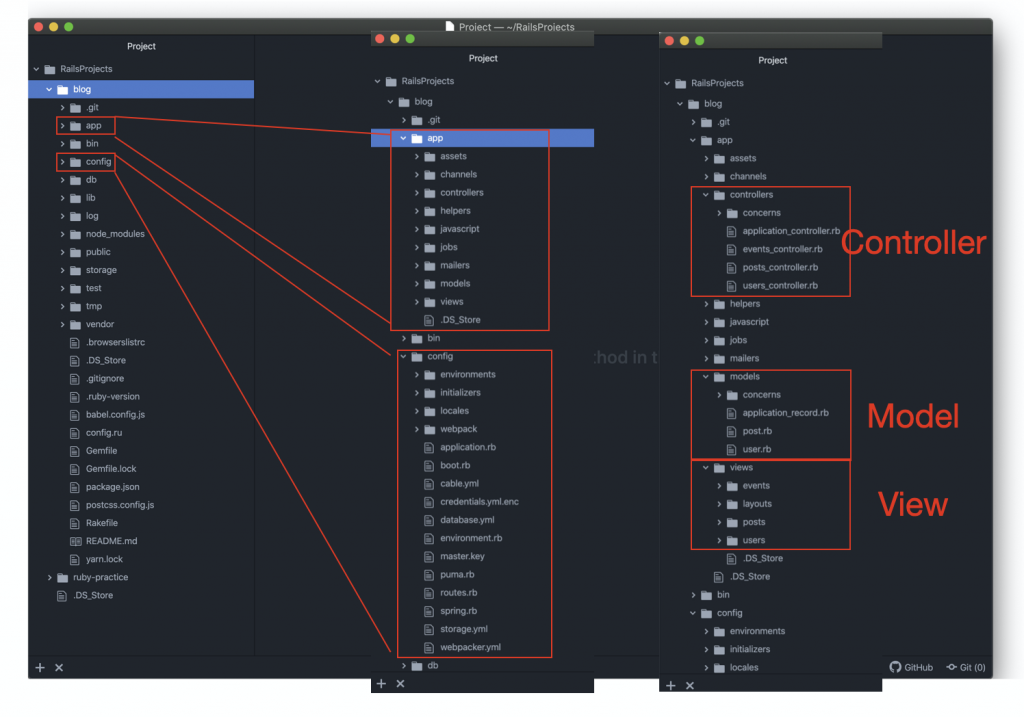This screenshot has width=1024, height=717.
Task: Click the plus icon in the right window footer
Action: 671,685
